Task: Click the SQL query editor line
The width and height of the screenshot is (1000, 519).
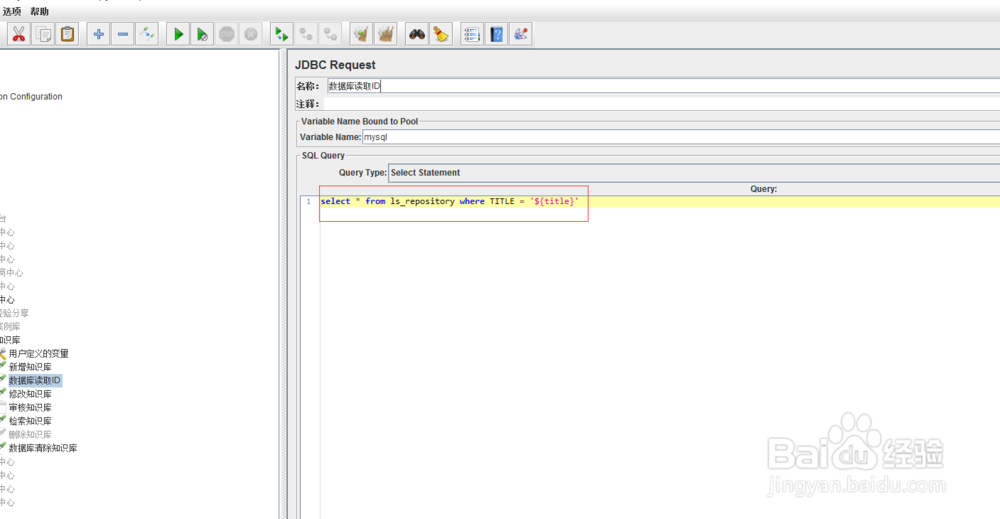Action: [659, 201]
